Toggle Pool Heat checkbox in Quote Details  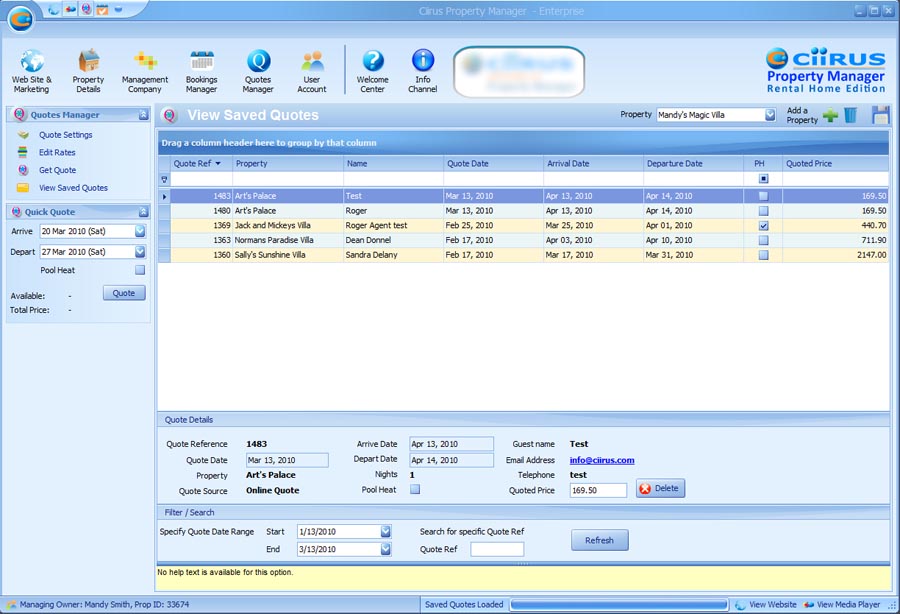[415, 489]
